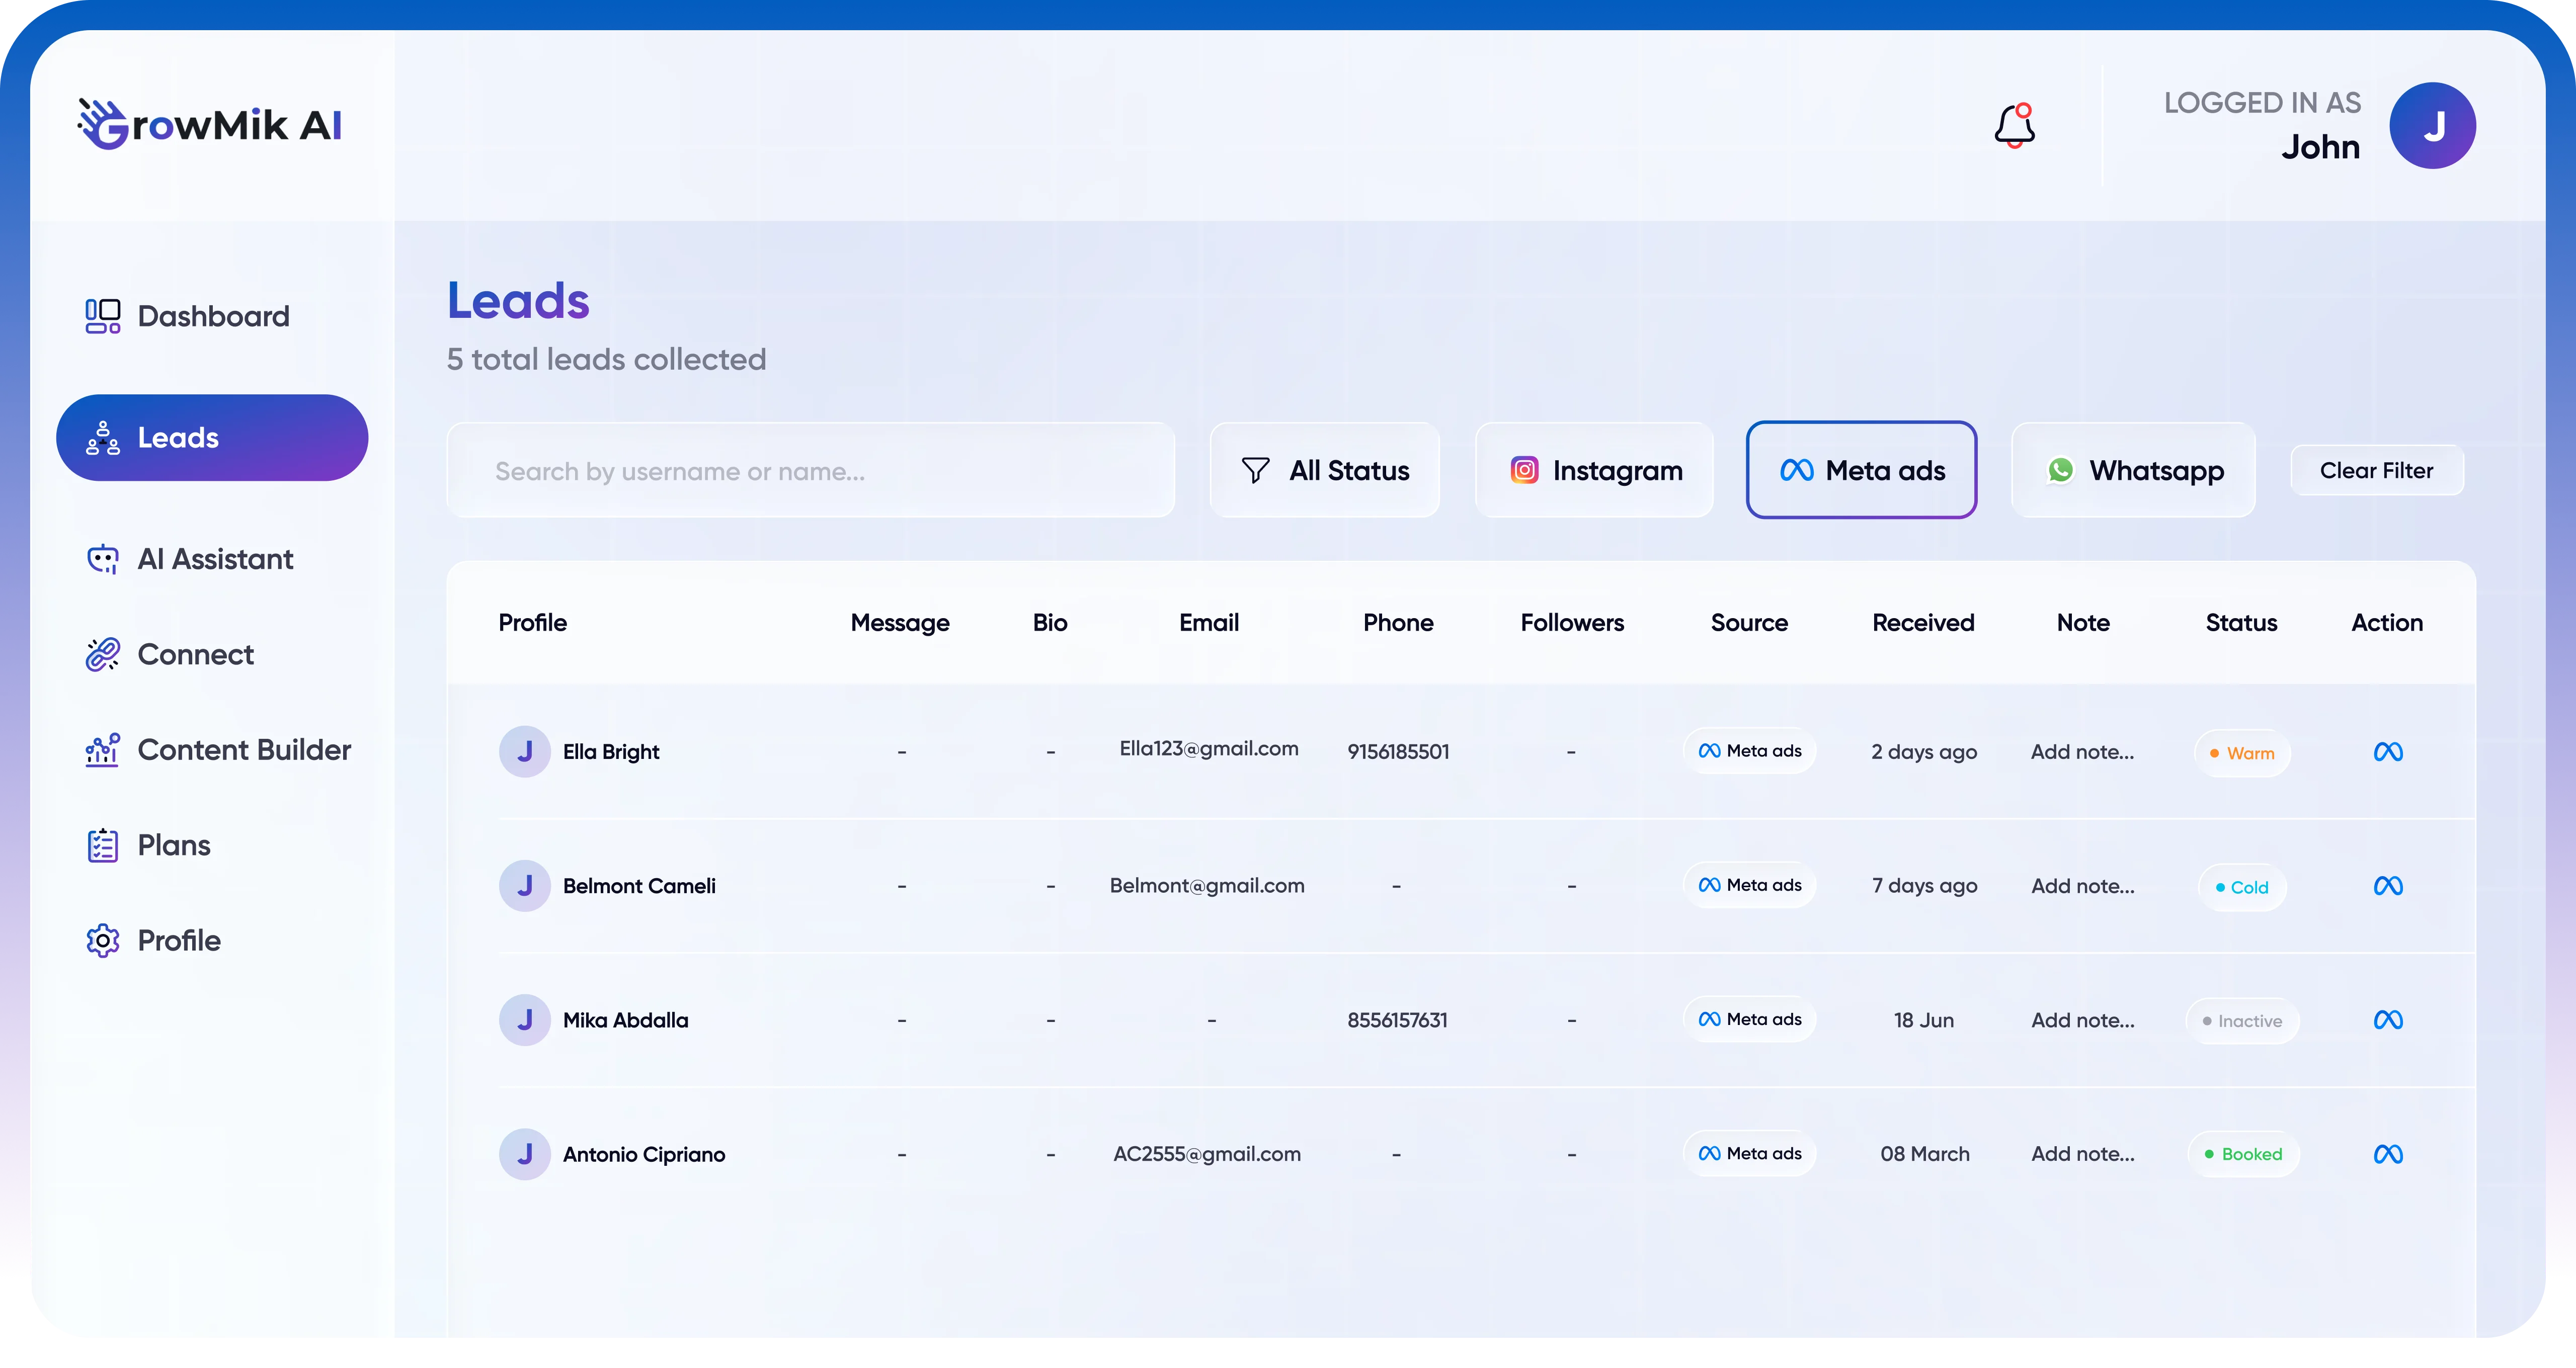
Task: Click email AC2555@gmail.com
Action: 1207,1154
